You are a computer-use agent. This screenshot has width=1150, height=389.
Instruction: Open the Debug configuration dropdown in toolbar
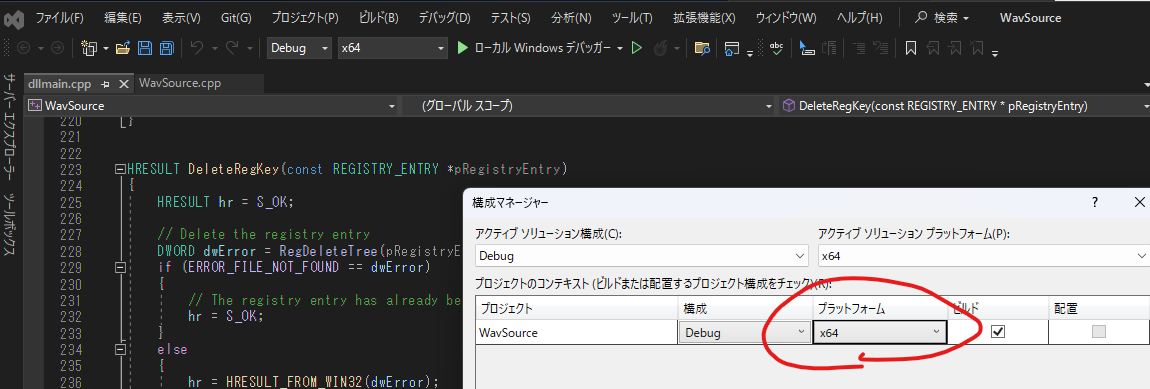299,48
